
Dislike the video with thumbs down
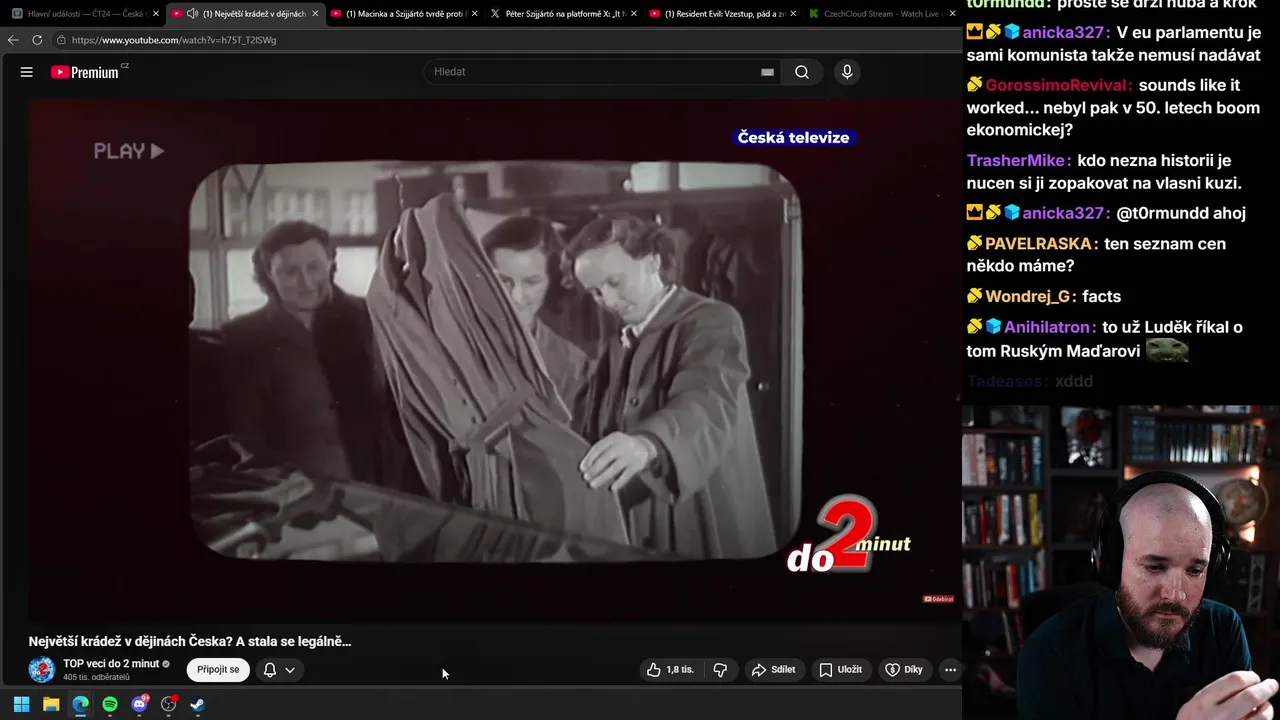click(x=720, y=670)
